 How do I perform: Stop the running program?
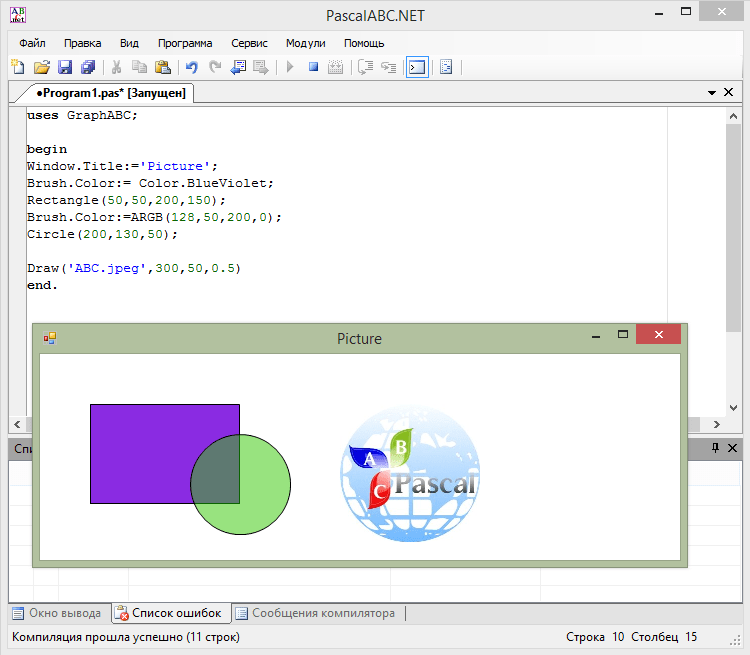313,67
